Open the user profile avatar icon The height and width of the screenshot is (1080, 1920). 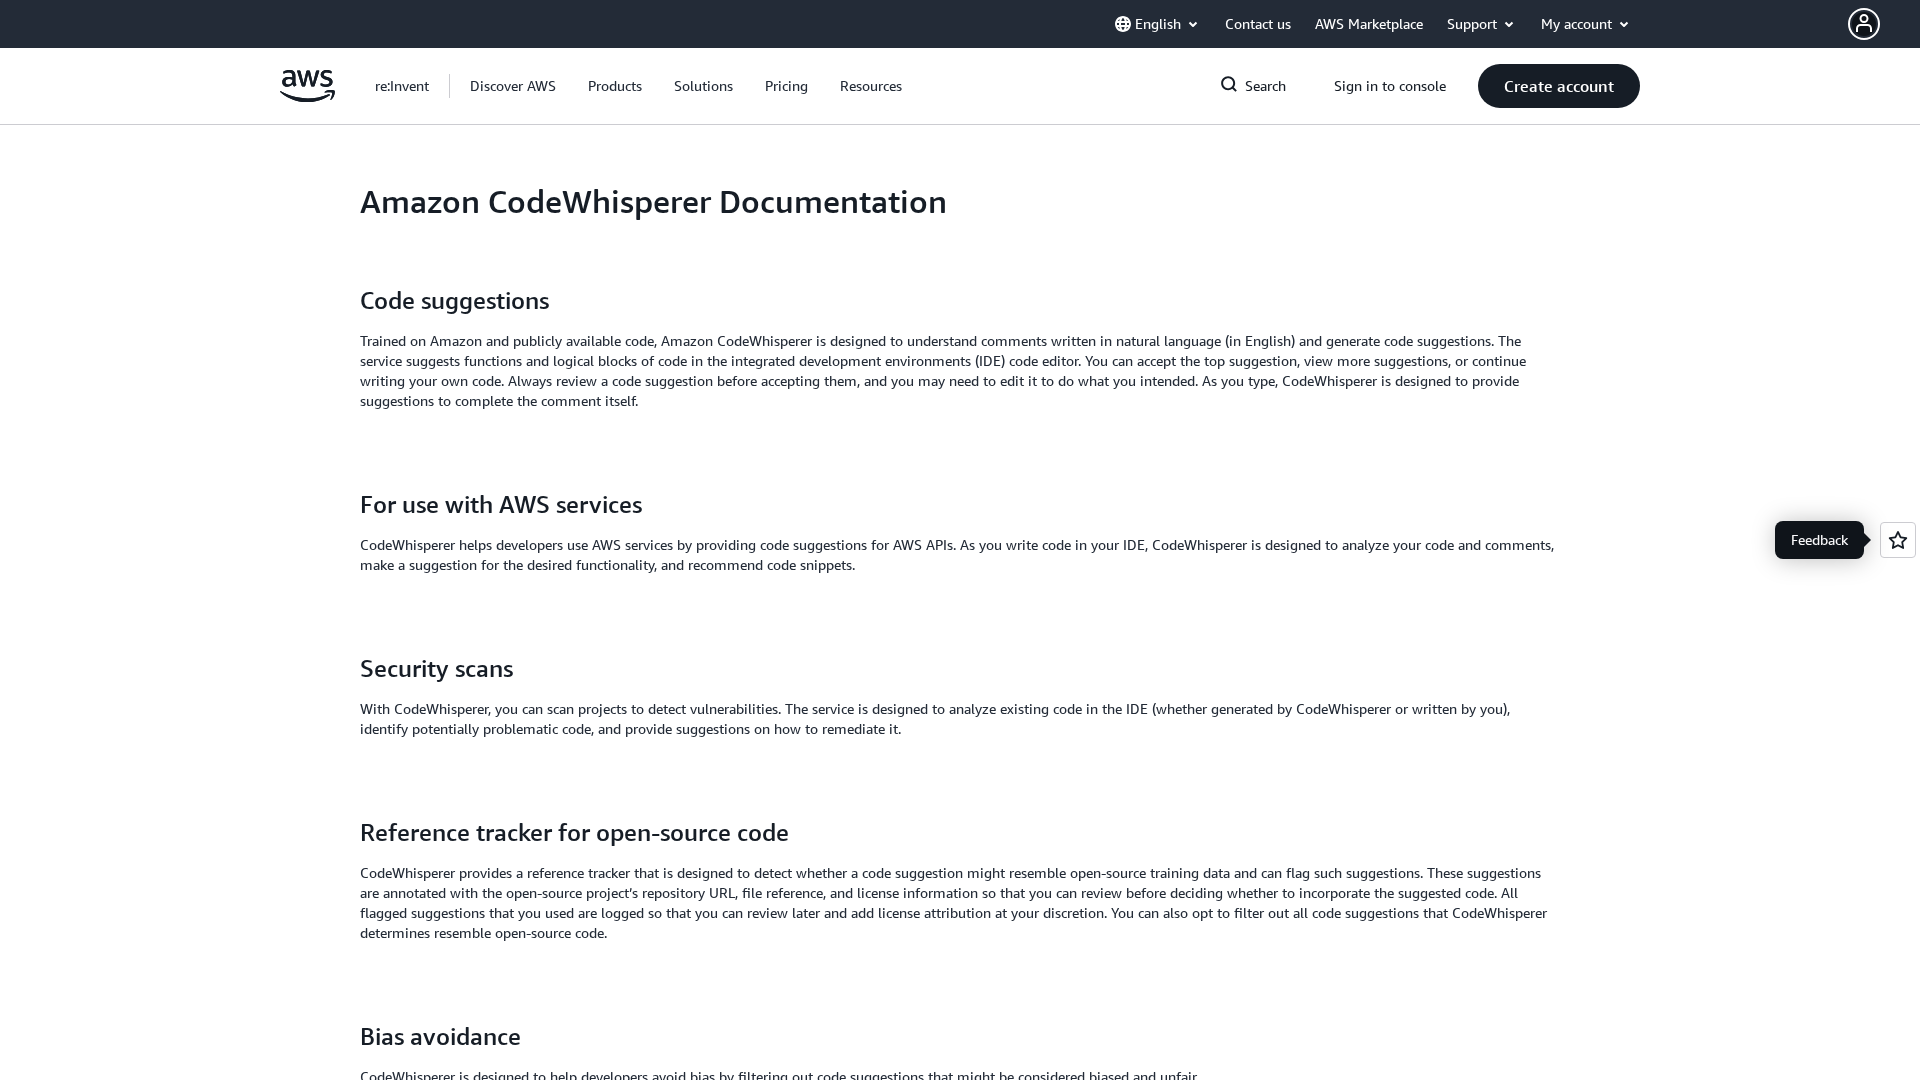tap(1863, 24)
